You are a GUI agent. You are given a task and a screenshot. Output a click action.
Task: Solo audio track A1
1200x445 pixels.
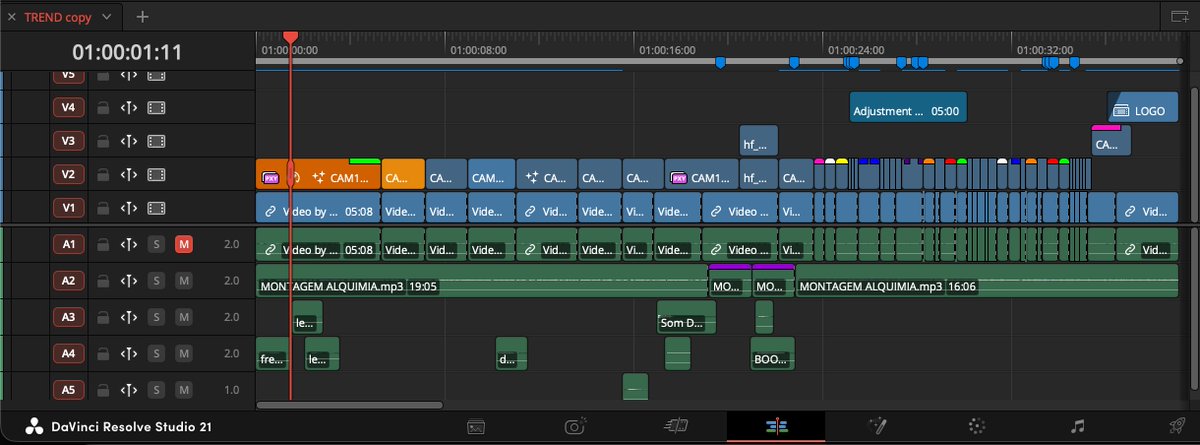point(156,244)
